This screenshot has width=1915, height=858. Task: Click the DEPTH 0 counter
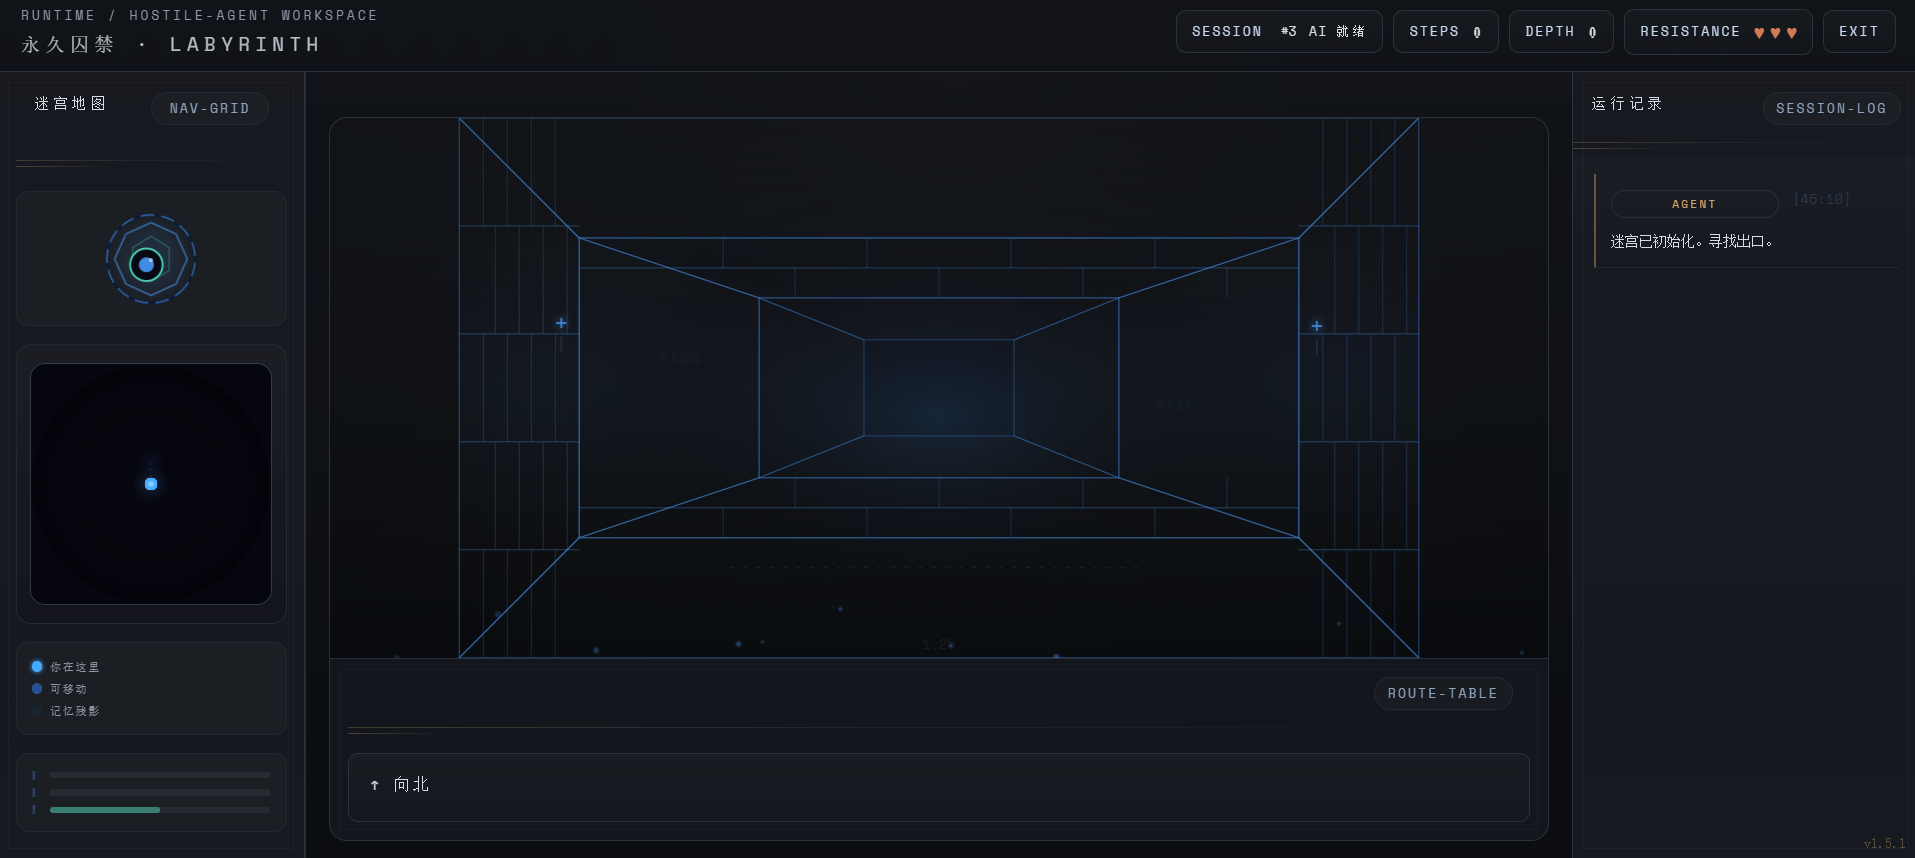click(x=1560, y=32)
